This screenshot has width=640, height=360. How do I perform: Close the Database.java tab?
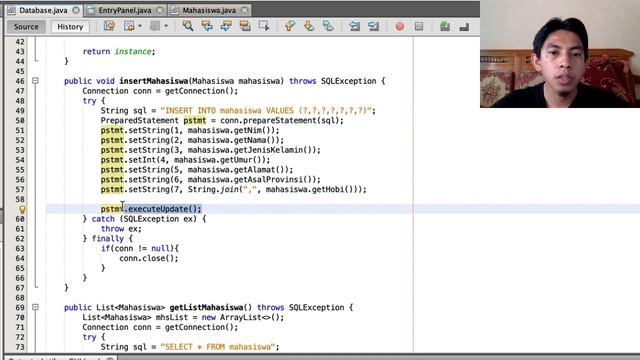click(76, 10)
